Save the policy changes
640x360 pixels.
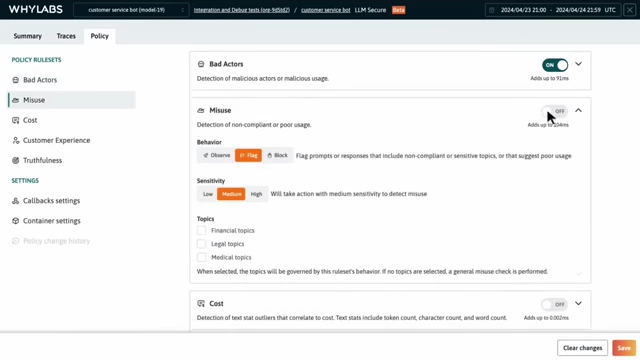click(624, 348)
